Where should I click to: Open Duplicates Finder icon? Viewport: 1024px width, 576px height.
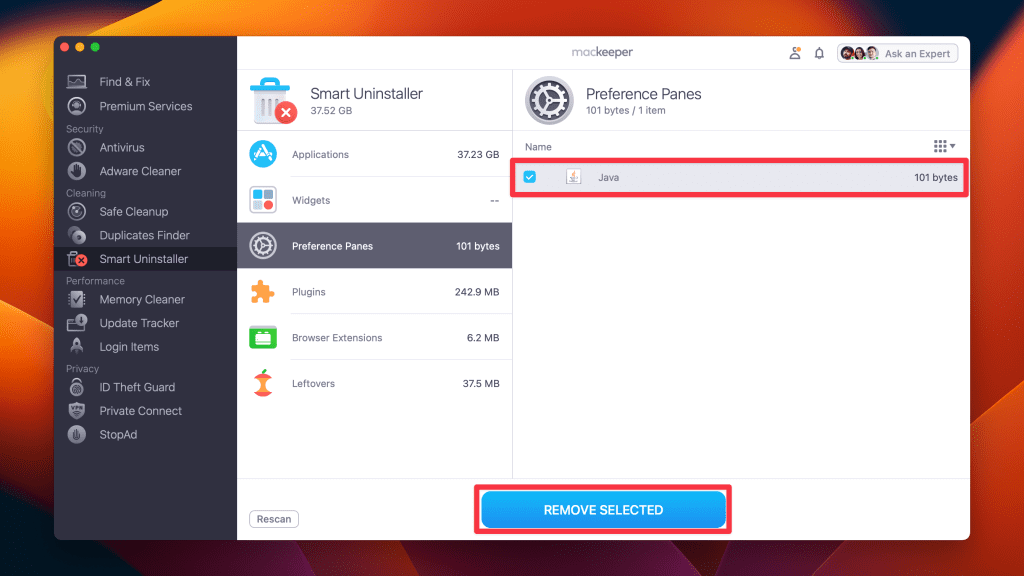[76, 235]
